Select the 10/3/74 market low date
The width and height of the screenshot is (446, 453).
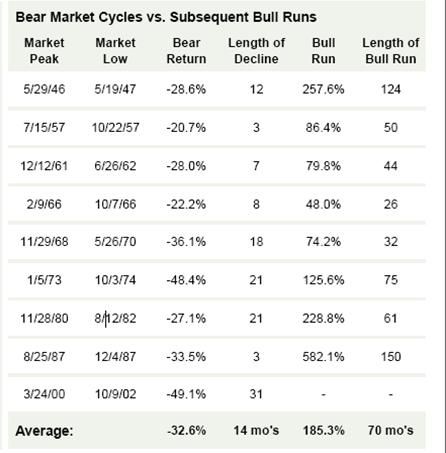(x=115, y=280)
